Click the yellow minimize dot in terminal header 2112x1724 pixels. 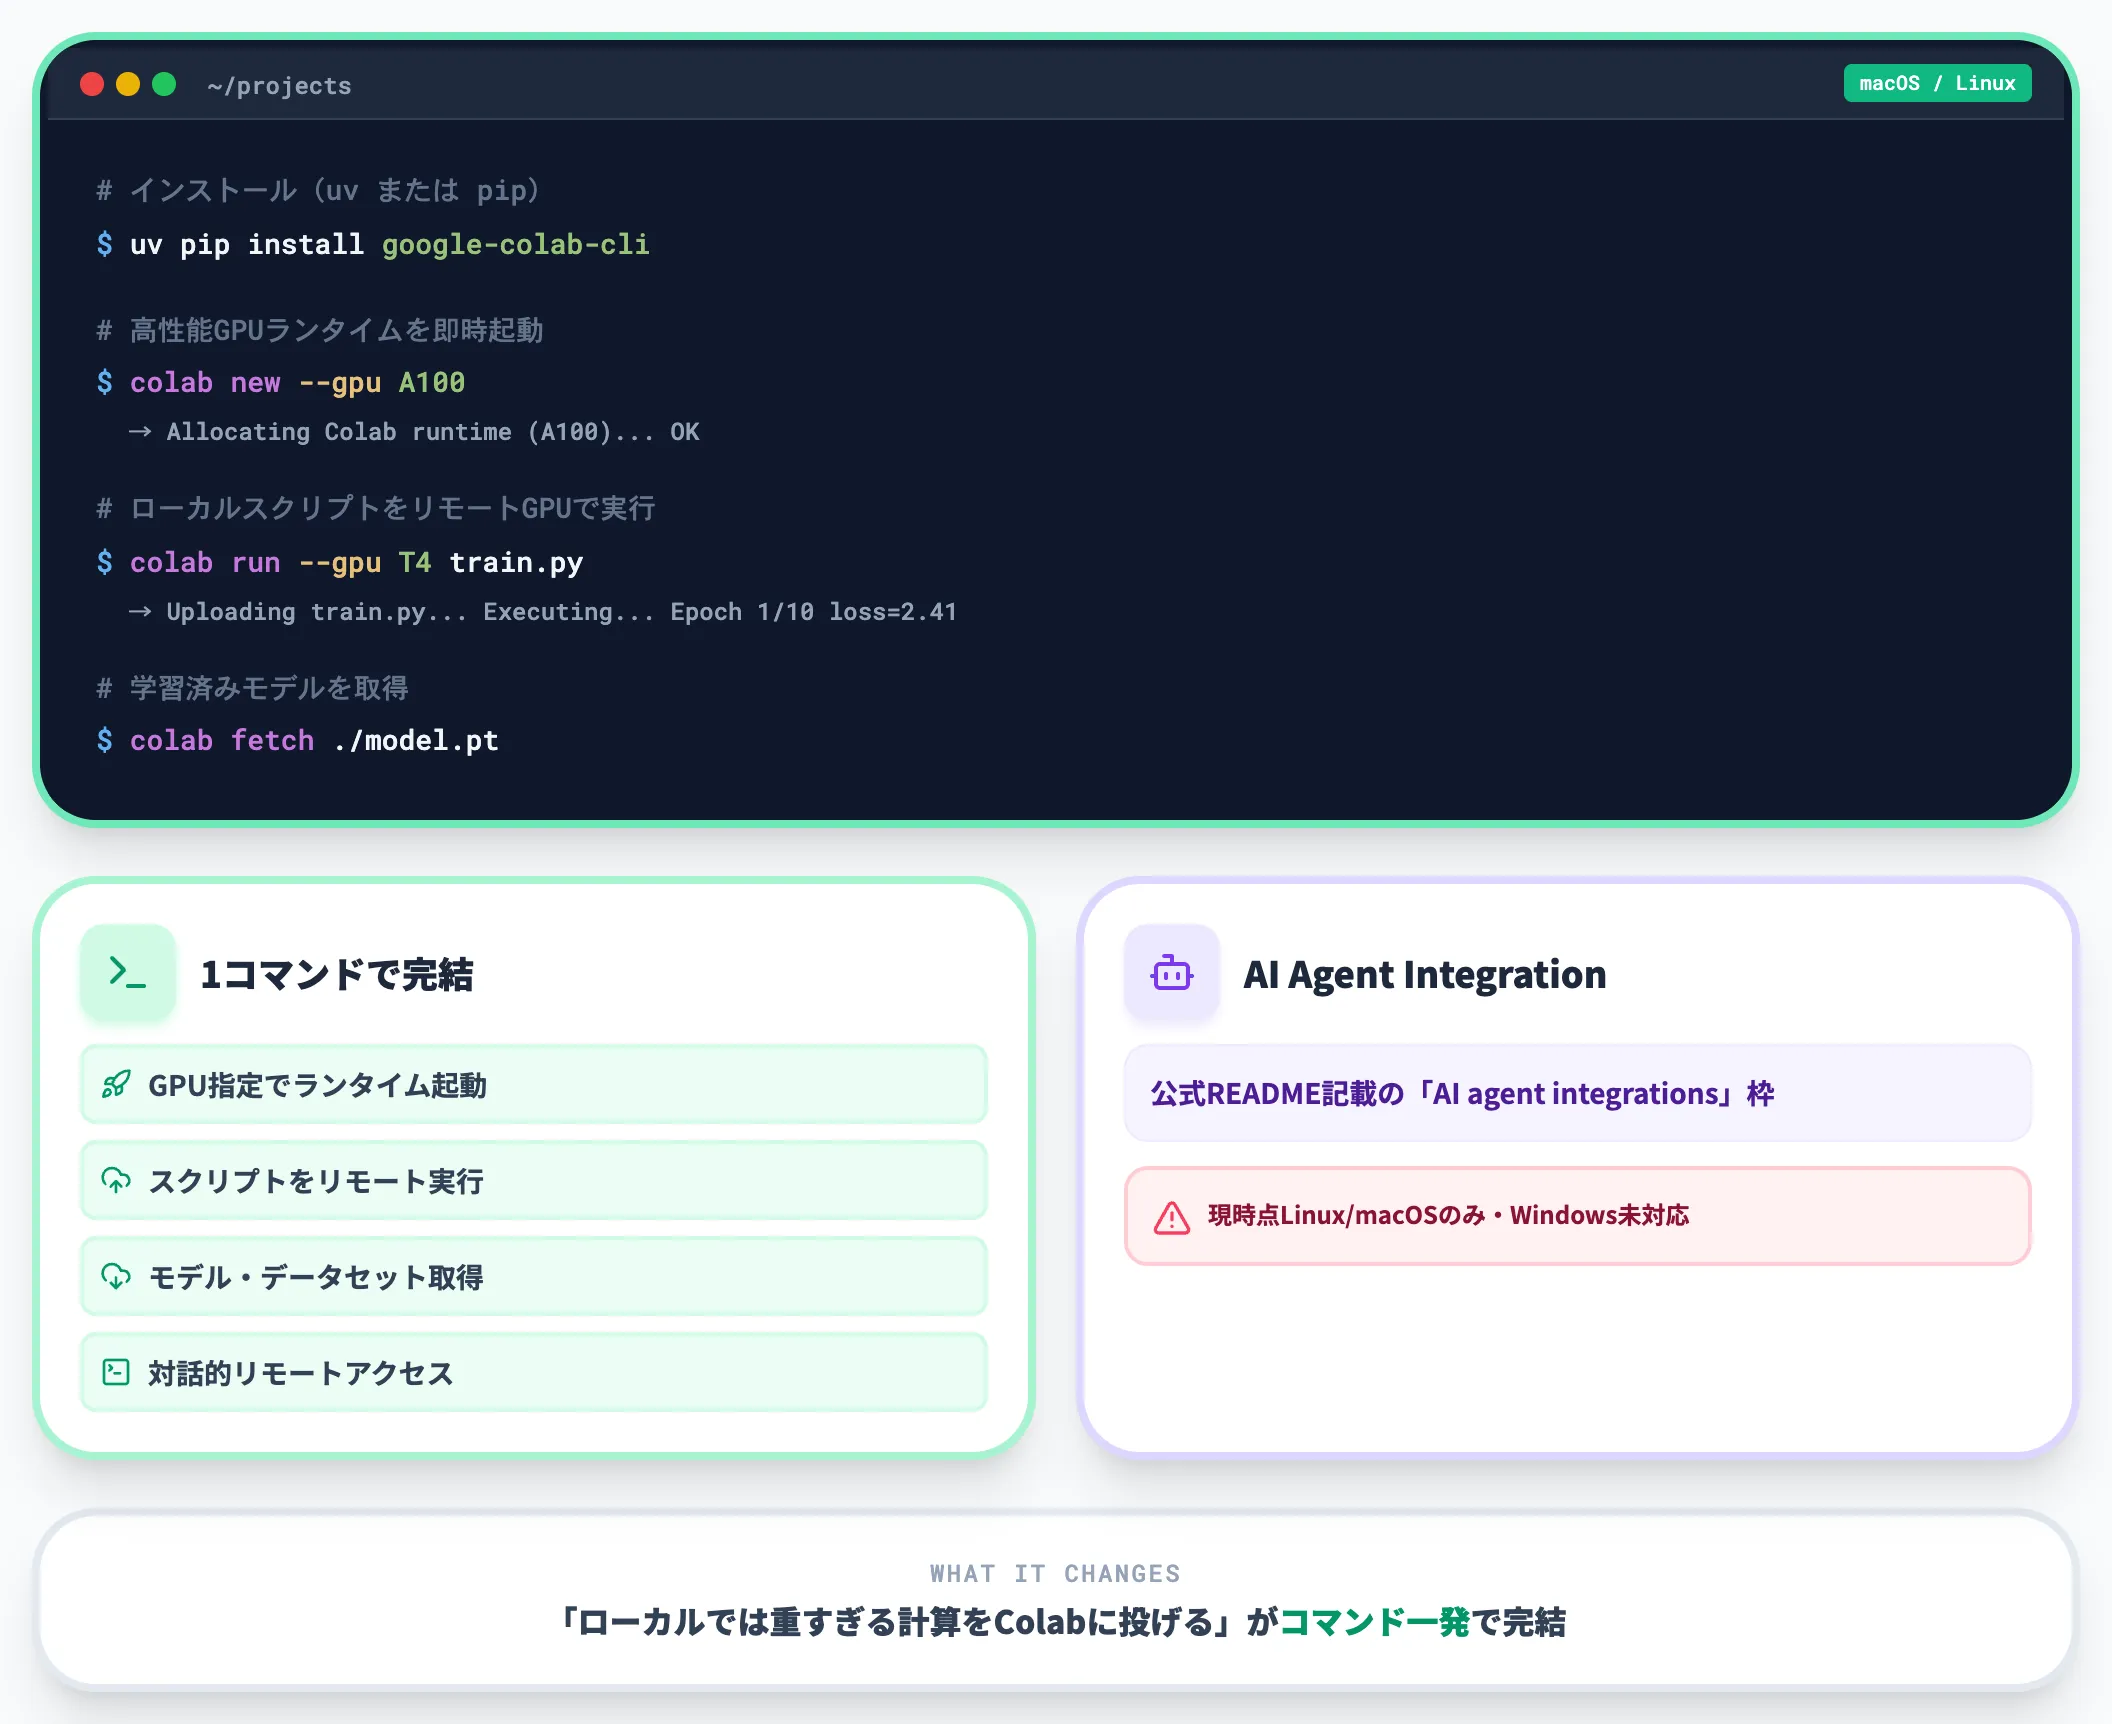(128, 84)
